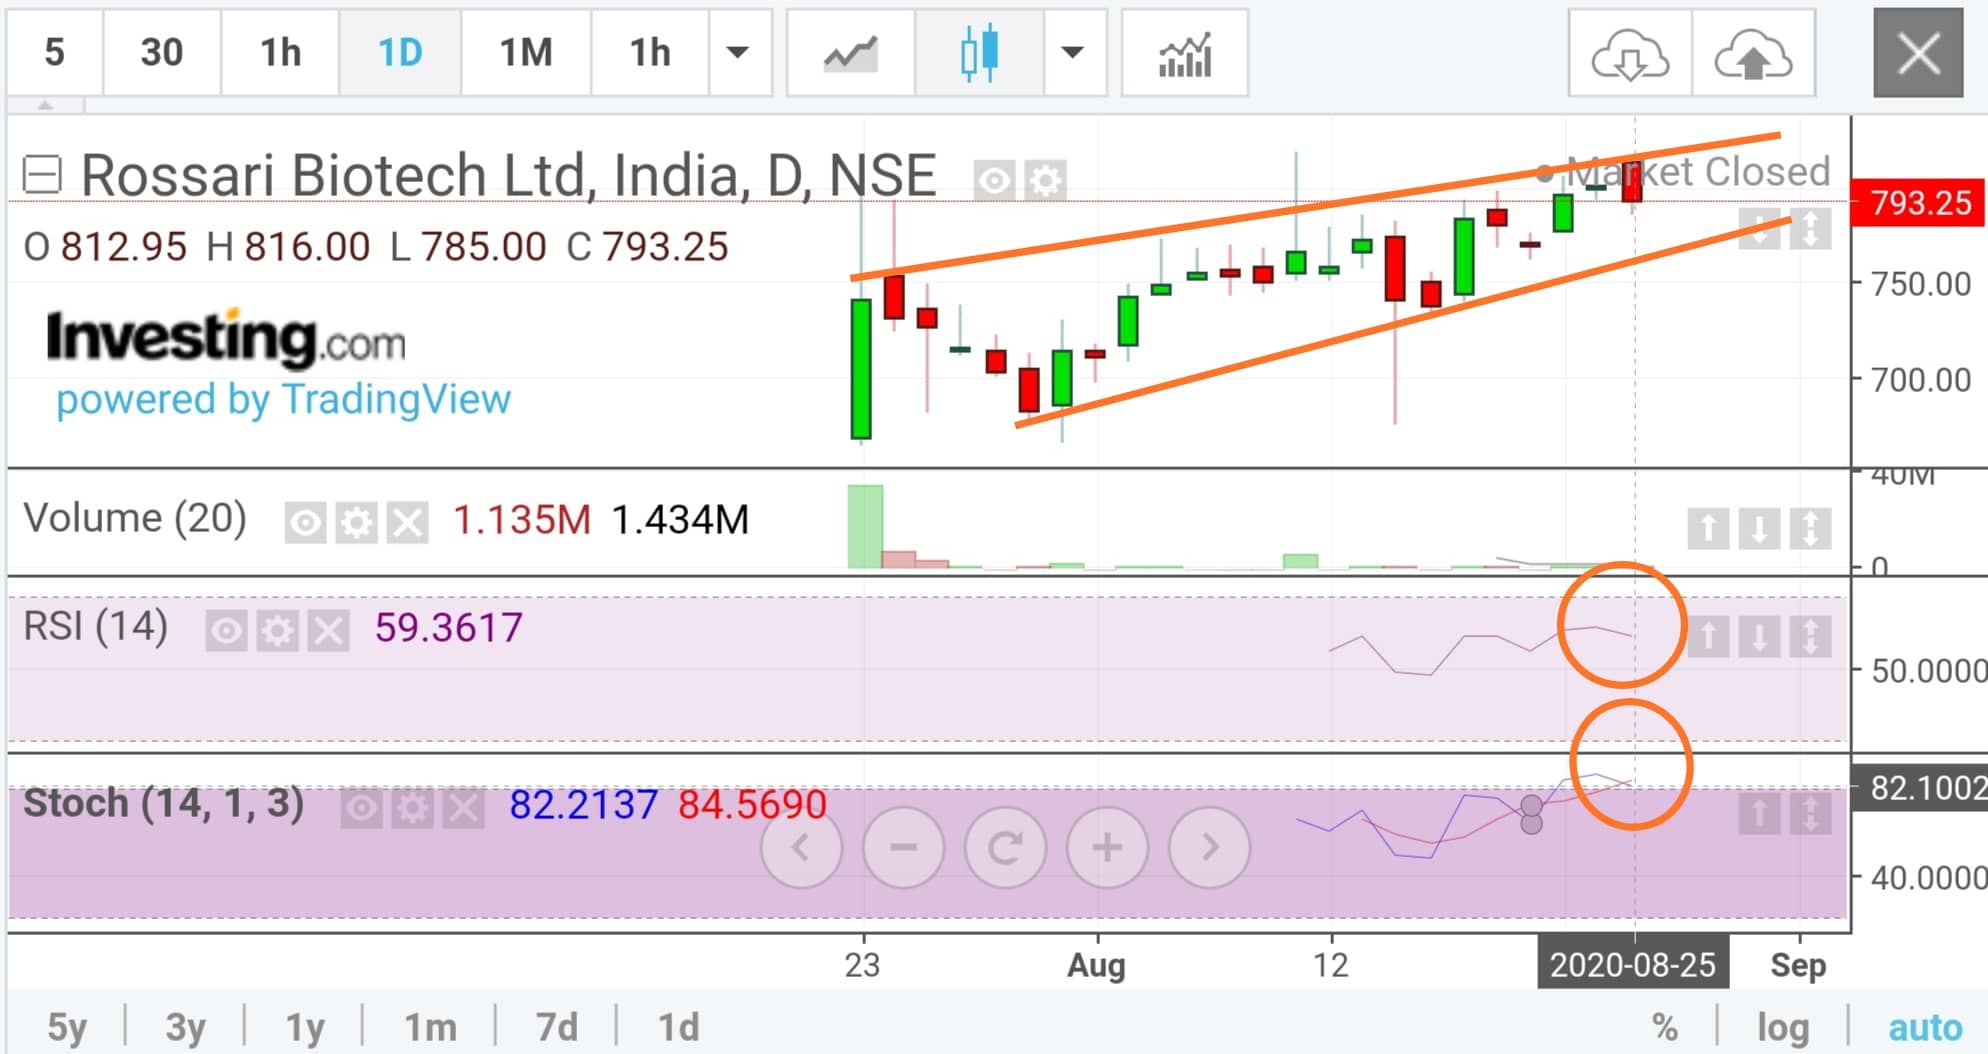This screenshot has height=1054, width=1988.
Task: Switch to candlestick chart style
Action: click(x=979, y=53)
